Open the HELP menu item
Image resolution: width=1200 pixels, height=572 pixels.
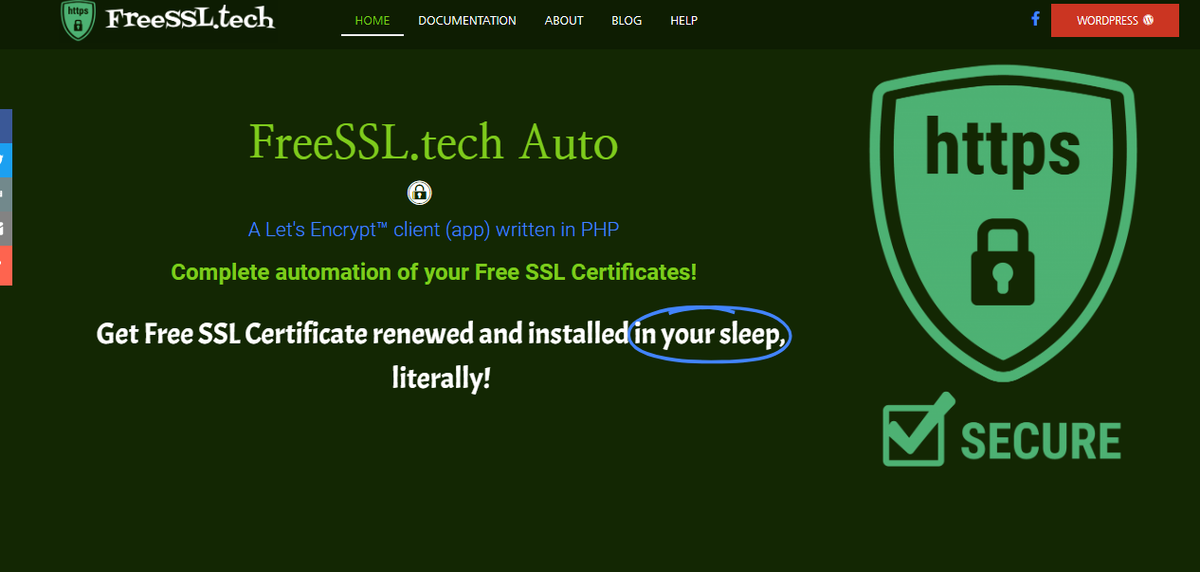684,20
